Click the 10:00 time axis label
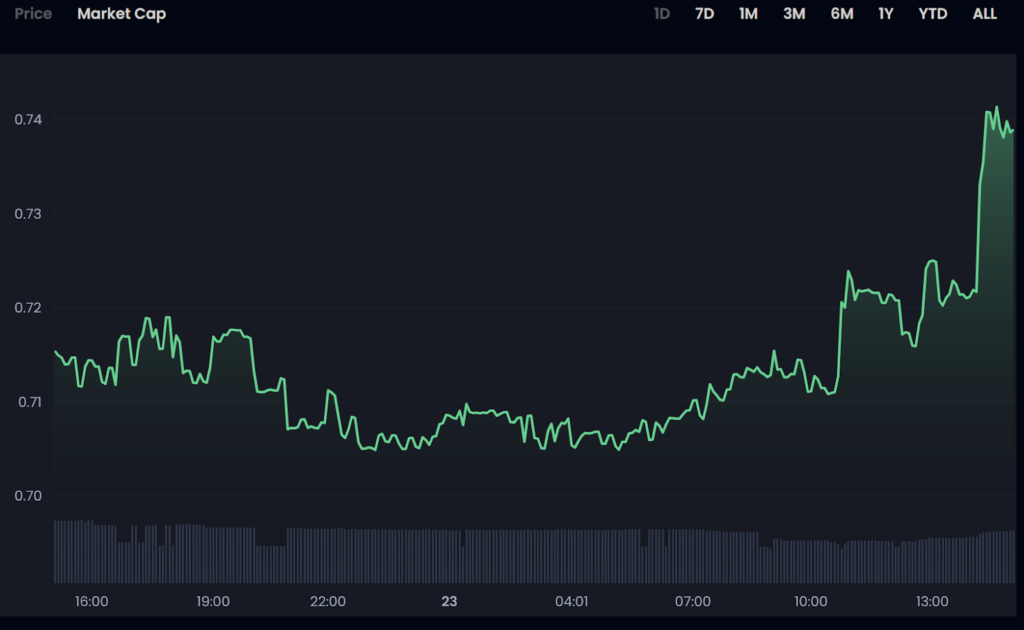Screen dimensions: 1024x630 click(x=810, y=601)
